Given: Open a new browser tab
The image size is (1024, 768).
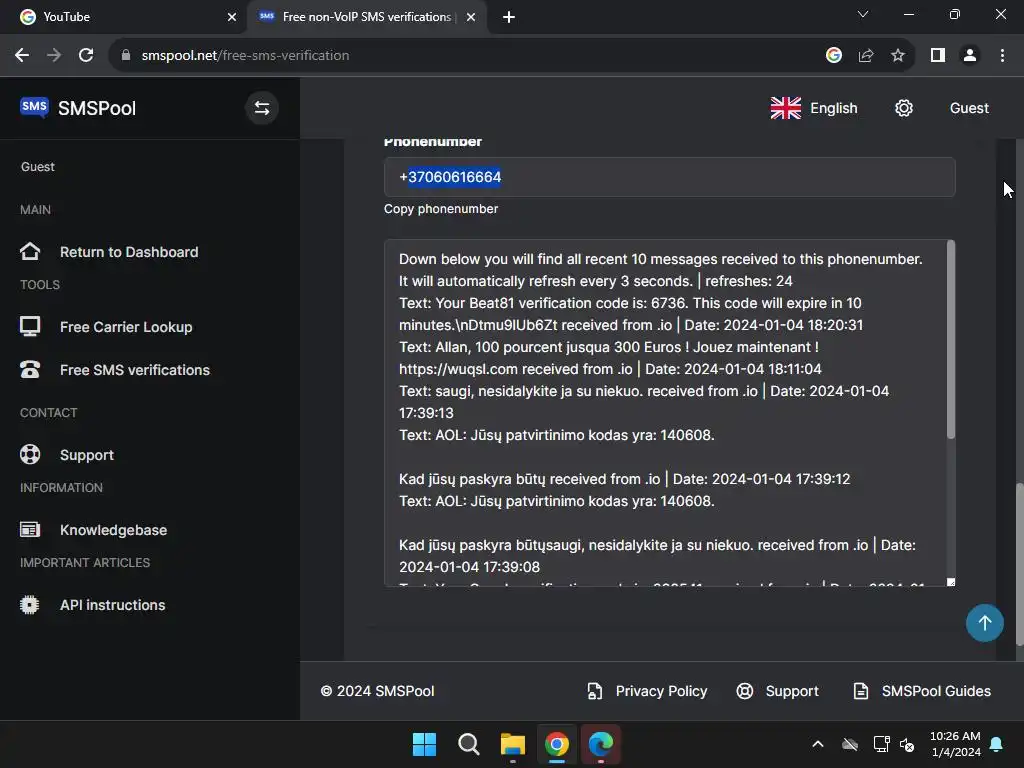Looking at the screenshot, I should (x=509, y=17).
